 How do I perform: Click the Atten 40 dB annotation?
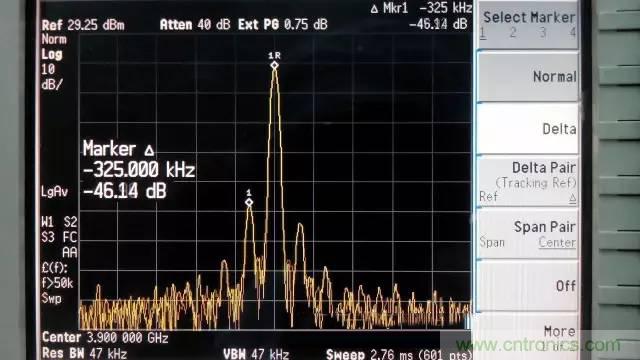click(195, 24)
